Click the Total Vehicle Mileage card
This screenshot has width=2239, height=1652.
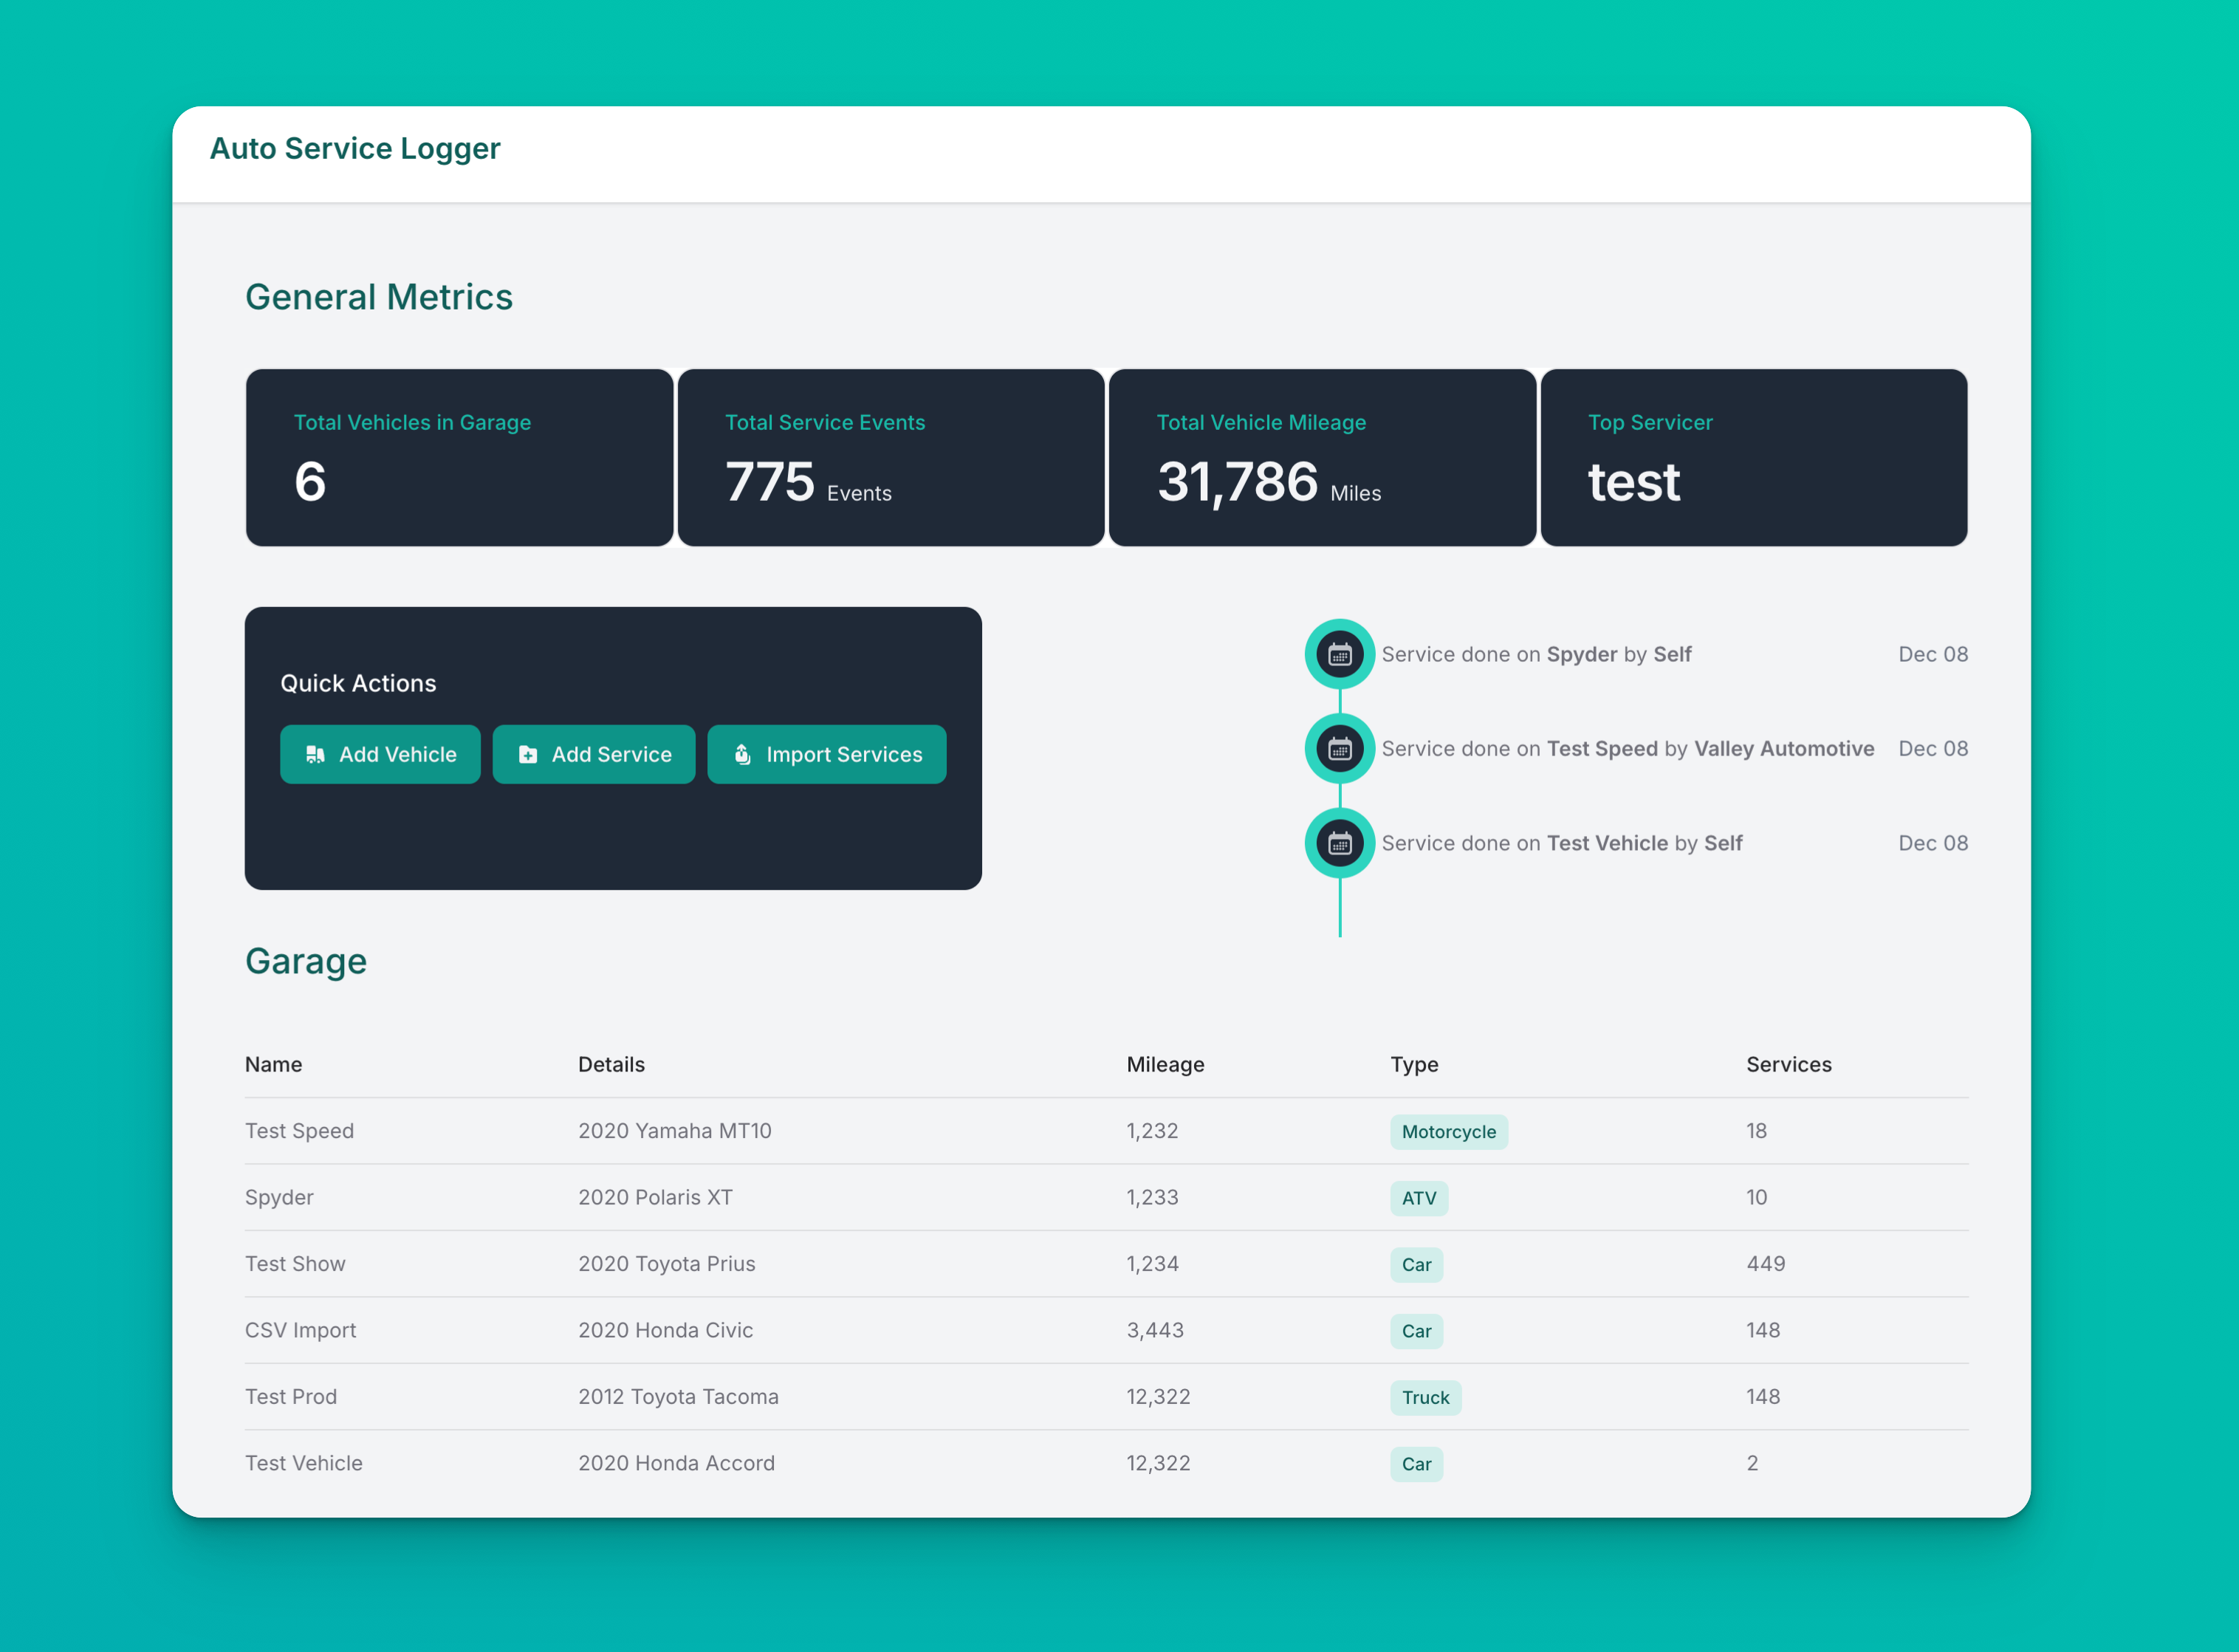pos(1321,458)
